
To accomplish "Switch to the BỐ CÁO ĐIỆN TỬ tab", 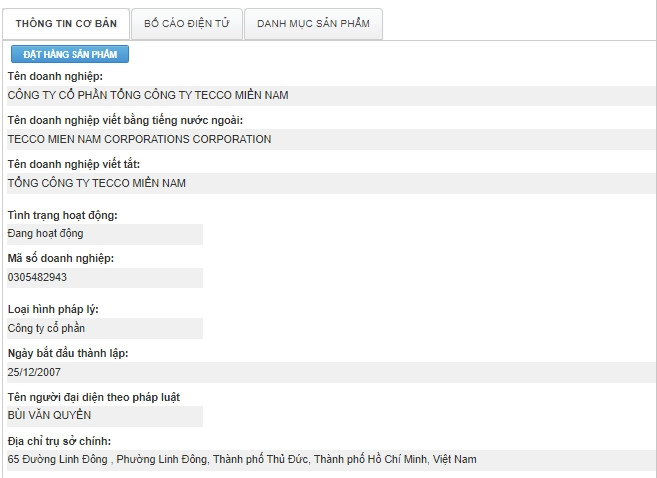I will 187,24.
